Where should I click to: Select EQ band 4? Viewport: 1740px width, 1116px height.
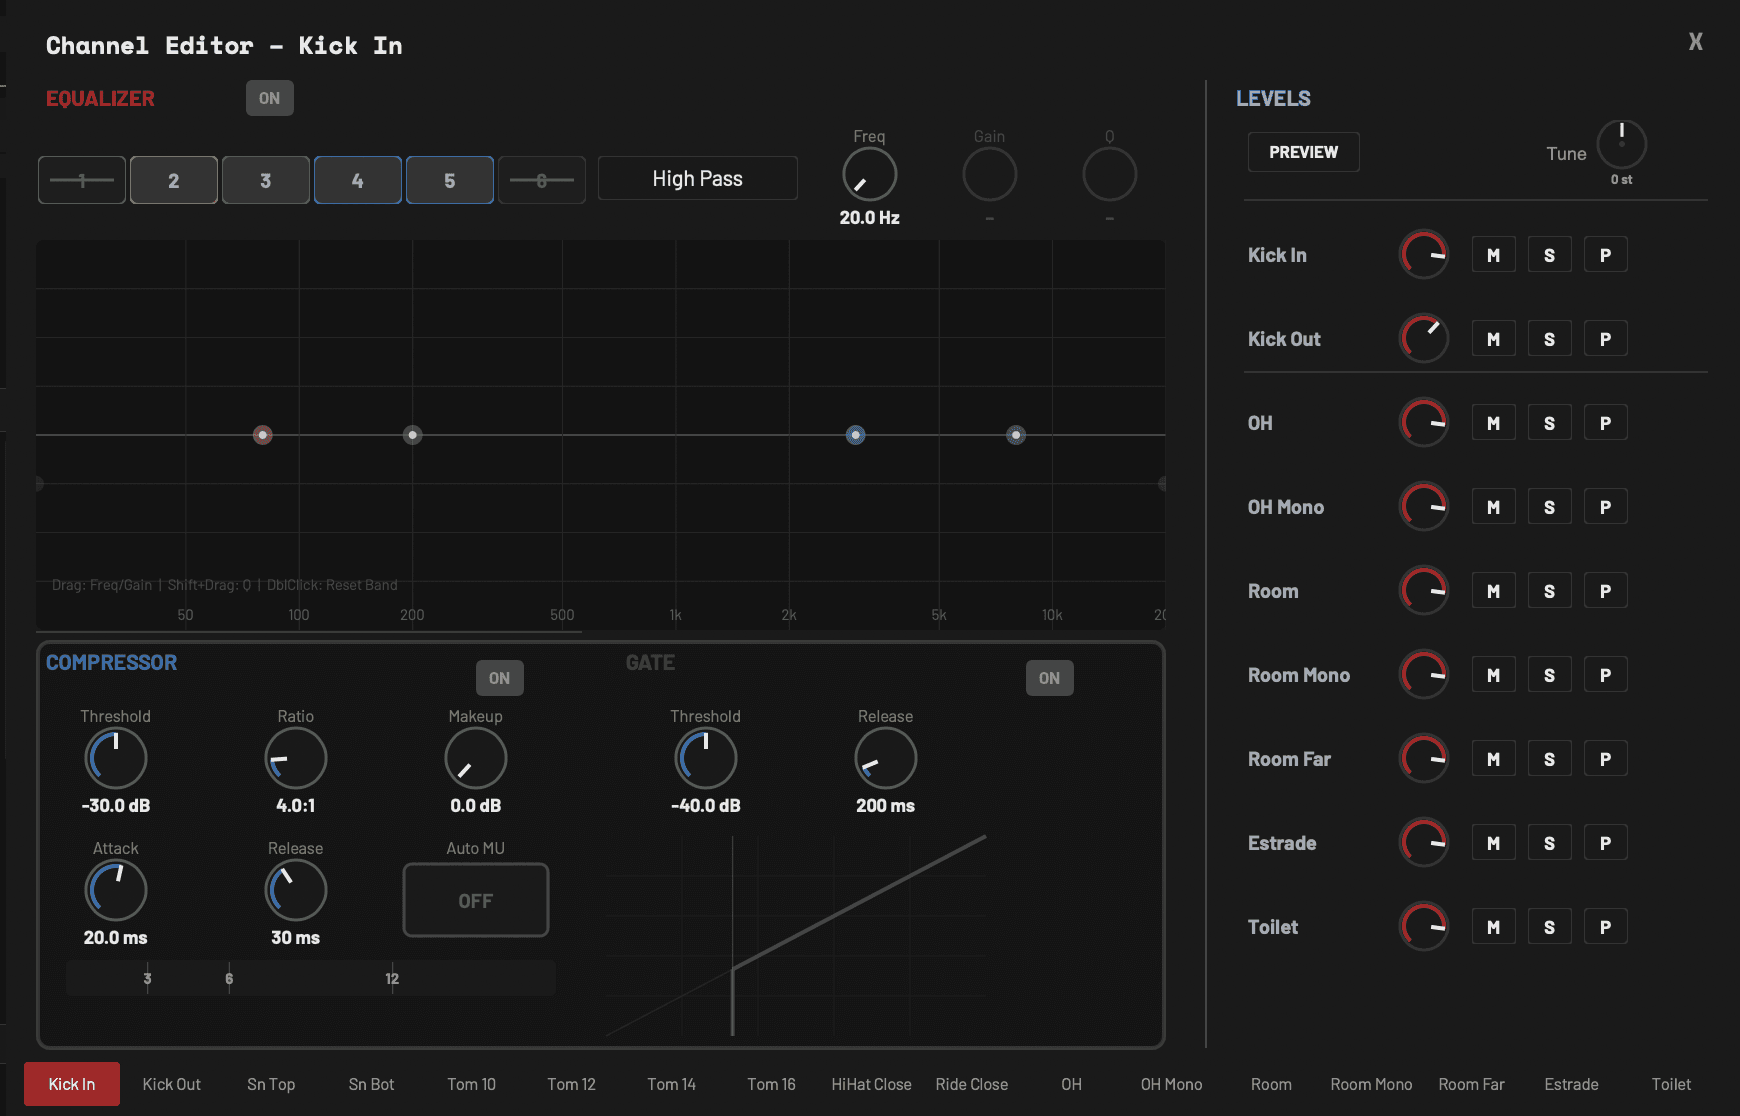coord(358,180)
